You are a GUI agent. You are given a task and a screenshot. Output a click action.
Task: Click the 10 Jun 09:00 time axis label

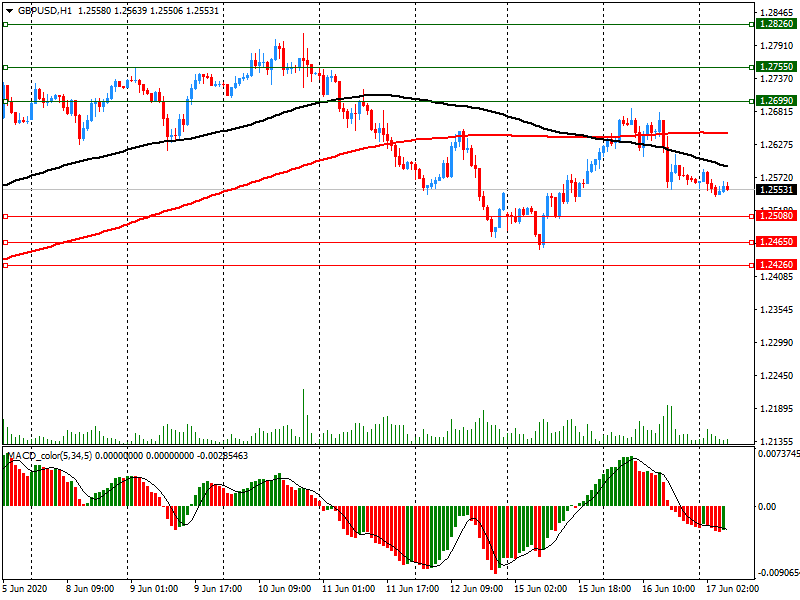tap(286, 589)
